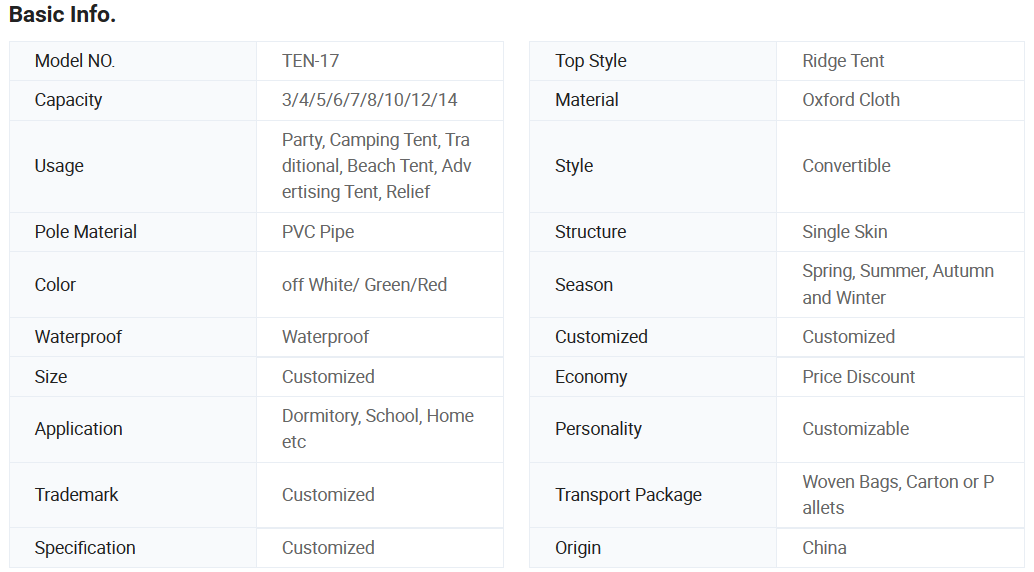Click the off White/ Green/Red color value
Screen dimensions: 1034x572
(364, 285)
